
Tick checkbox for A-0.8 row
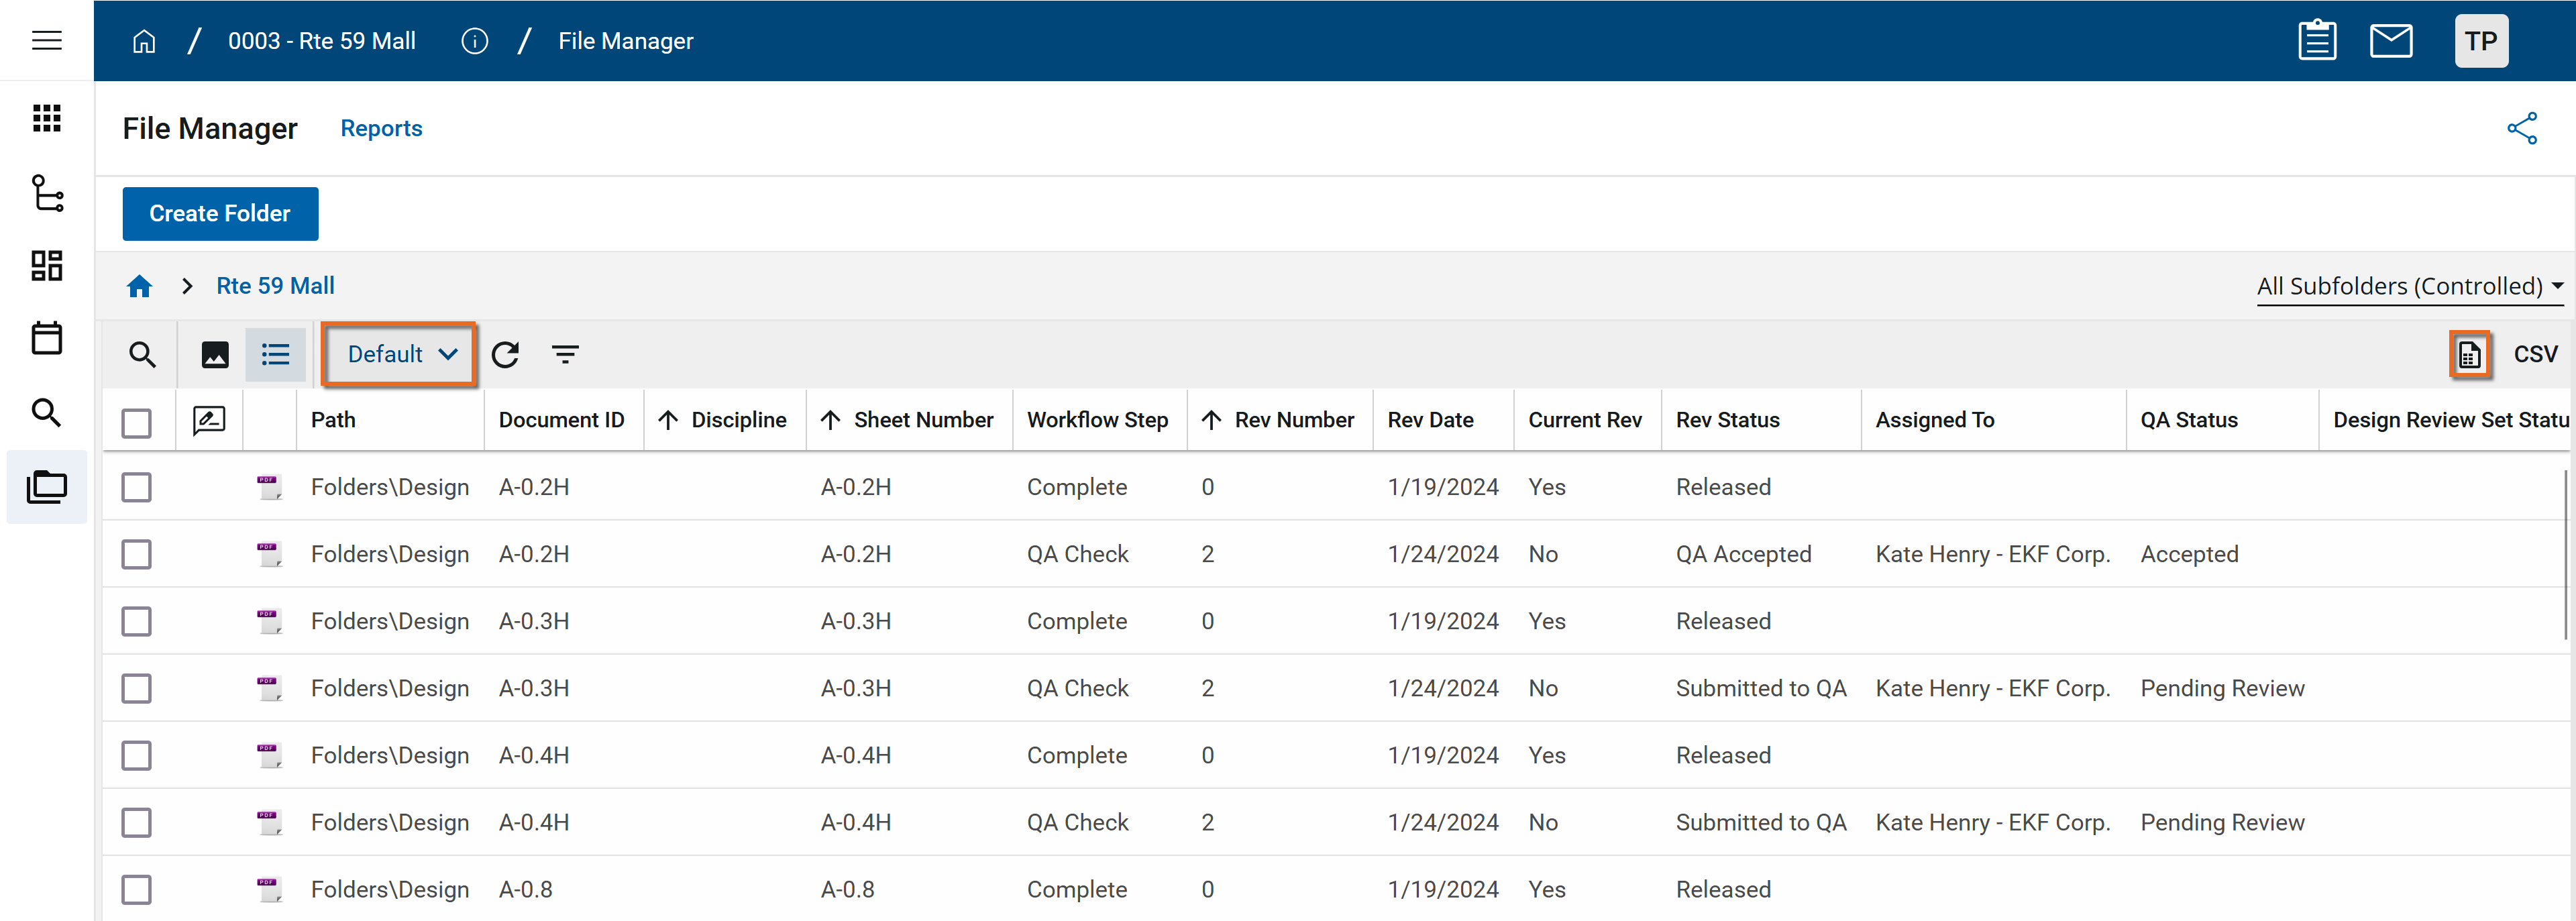136,889
